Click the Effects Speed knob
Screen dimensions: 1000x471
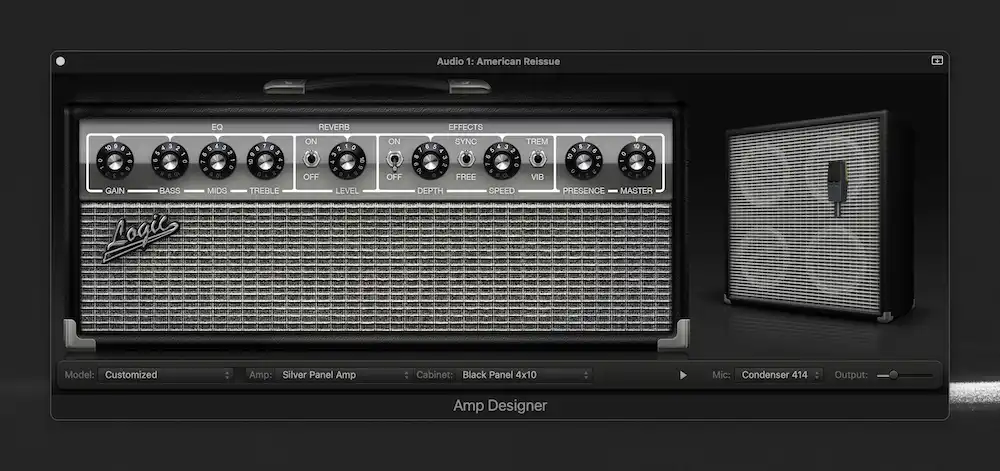point(502,161)
